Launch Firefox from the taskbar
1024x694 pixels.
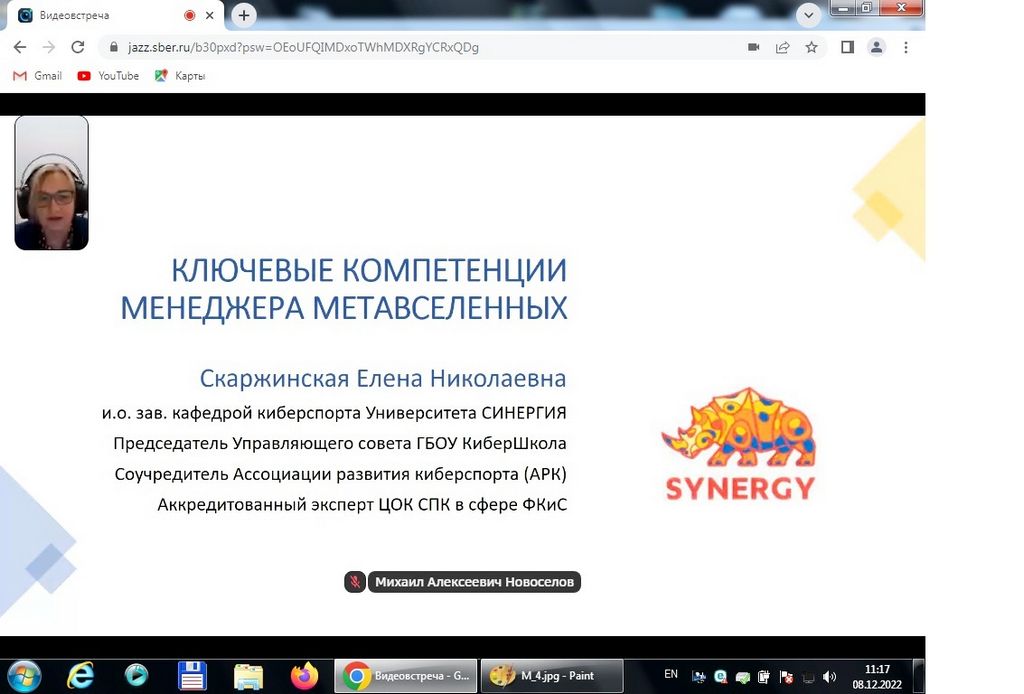pyautogui.click(x=304, y=676)
